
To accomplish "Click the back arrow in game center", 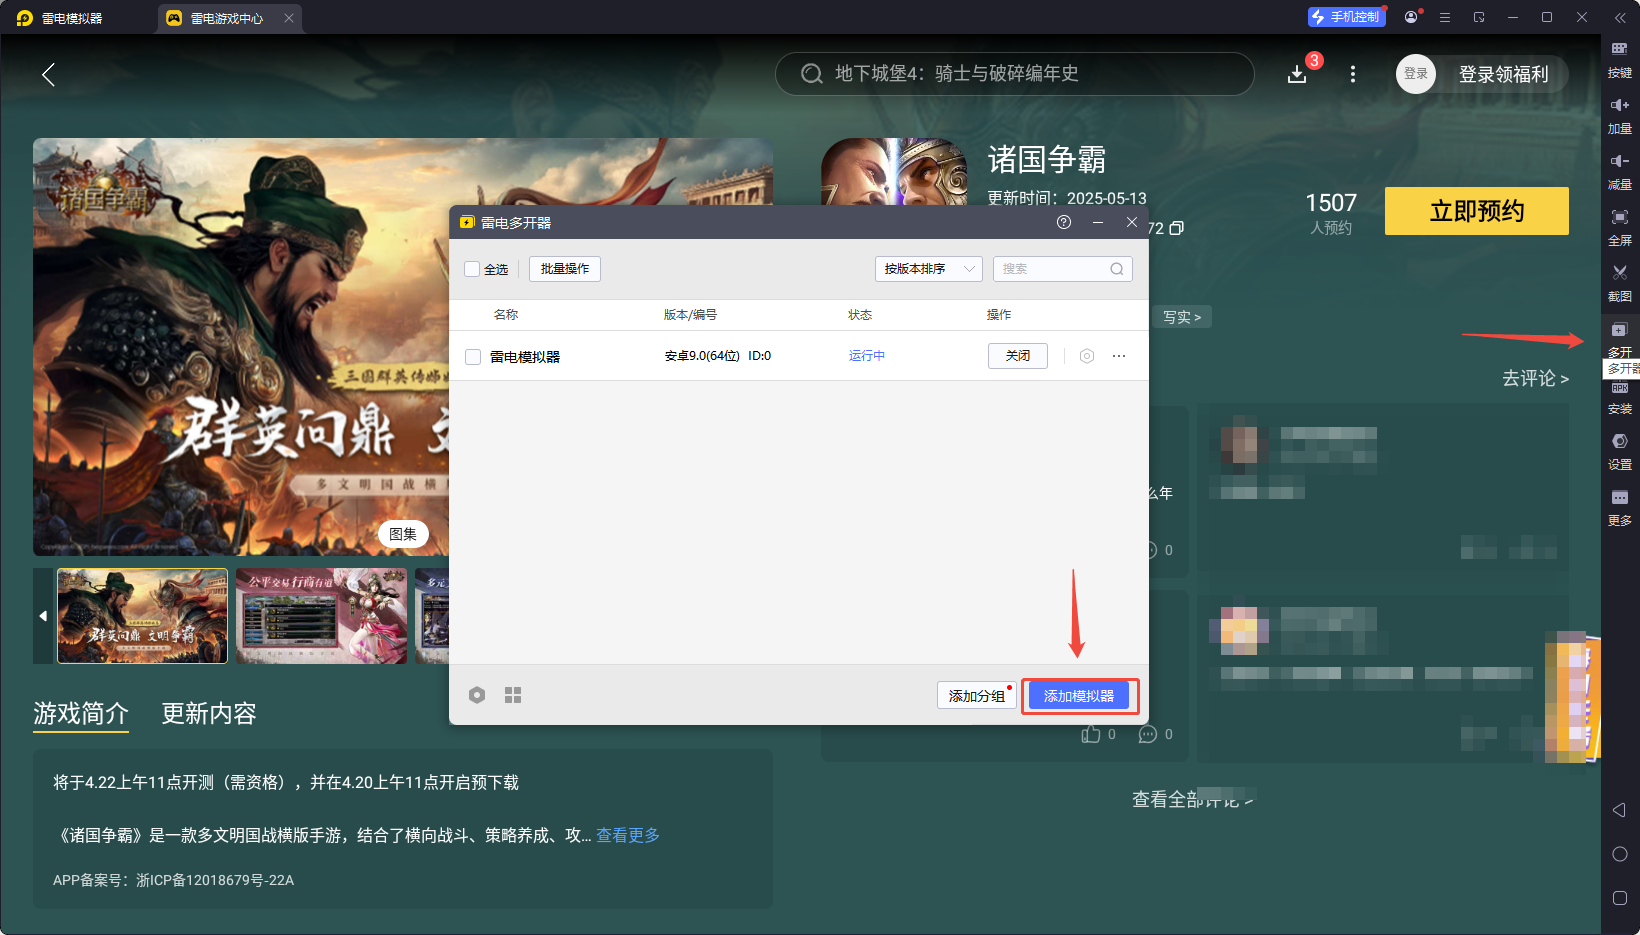I will point(48,74).
